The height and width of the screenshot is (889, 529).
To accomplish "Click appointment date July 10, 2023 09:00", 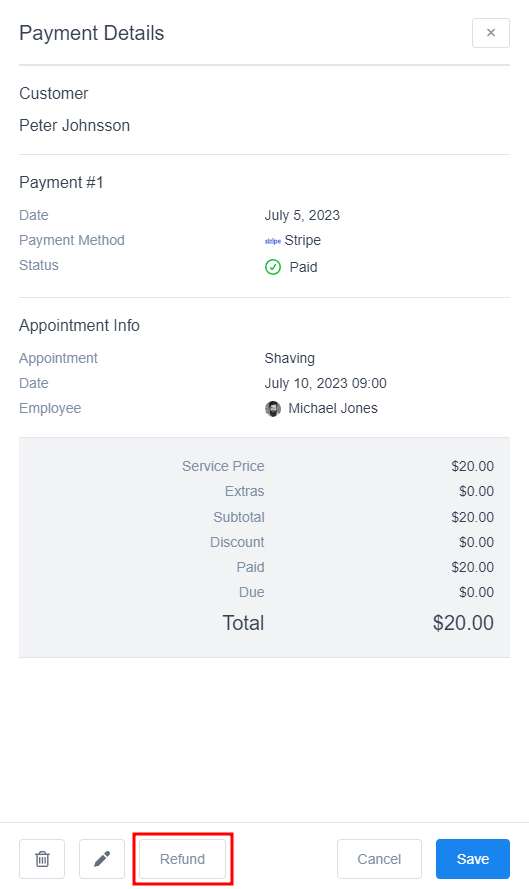I will [325, 383].
